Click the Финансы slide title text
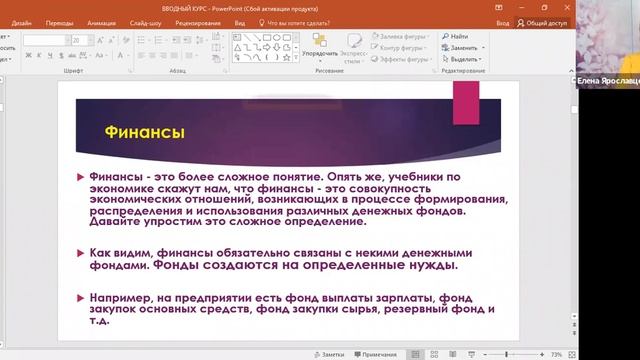640x360 pixels. coord(144,132)
